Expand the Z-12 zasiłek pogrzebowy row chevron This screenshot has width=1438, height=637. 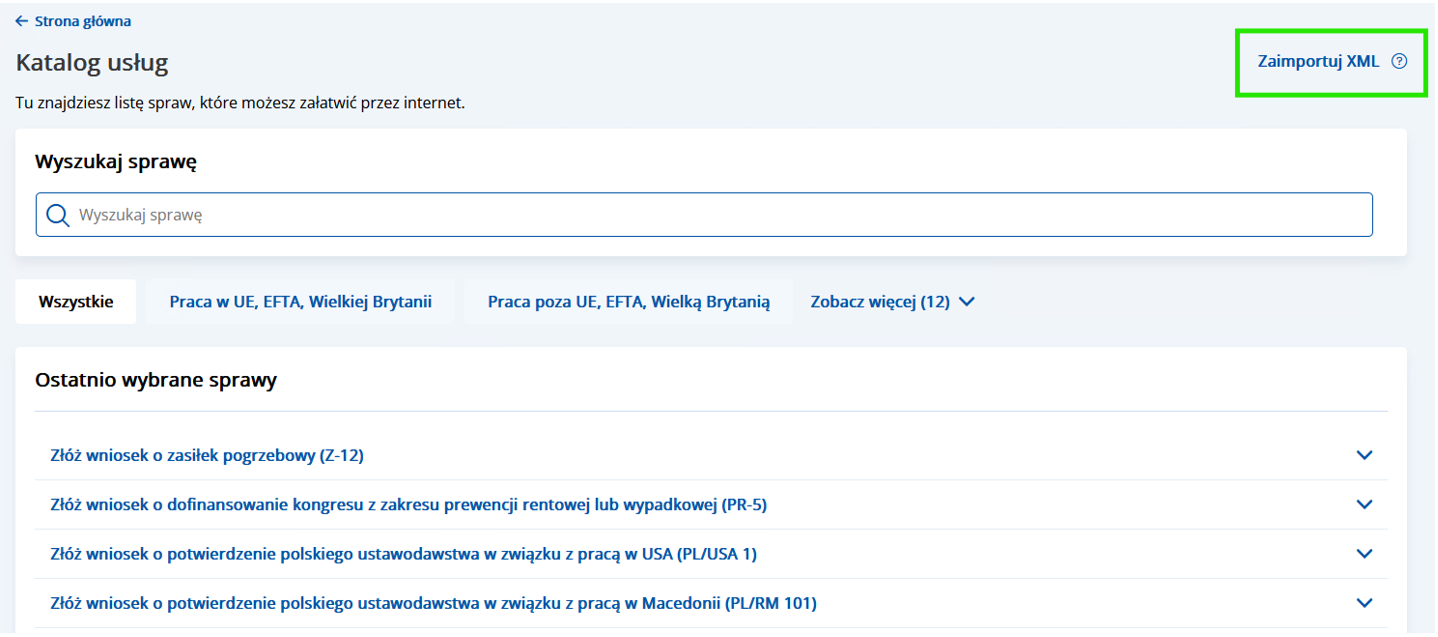1364,455
